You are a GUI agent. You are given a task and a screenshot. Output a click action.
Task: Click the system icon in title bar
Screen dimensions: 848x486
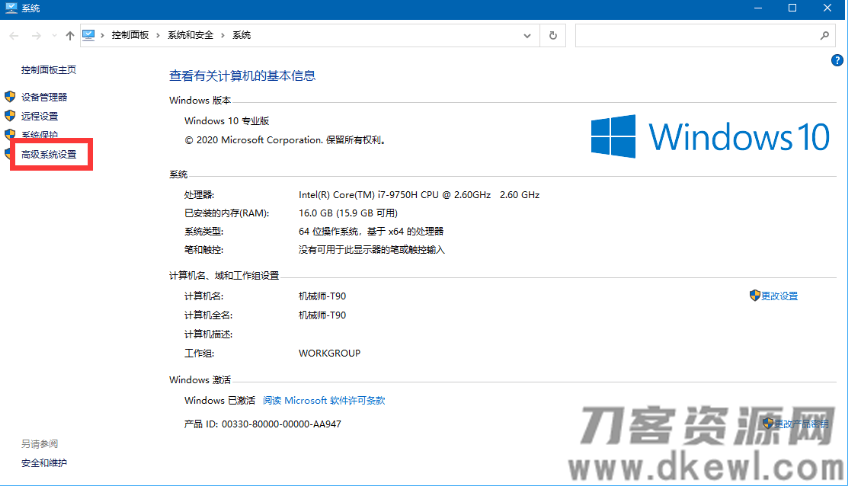[11, 8]
